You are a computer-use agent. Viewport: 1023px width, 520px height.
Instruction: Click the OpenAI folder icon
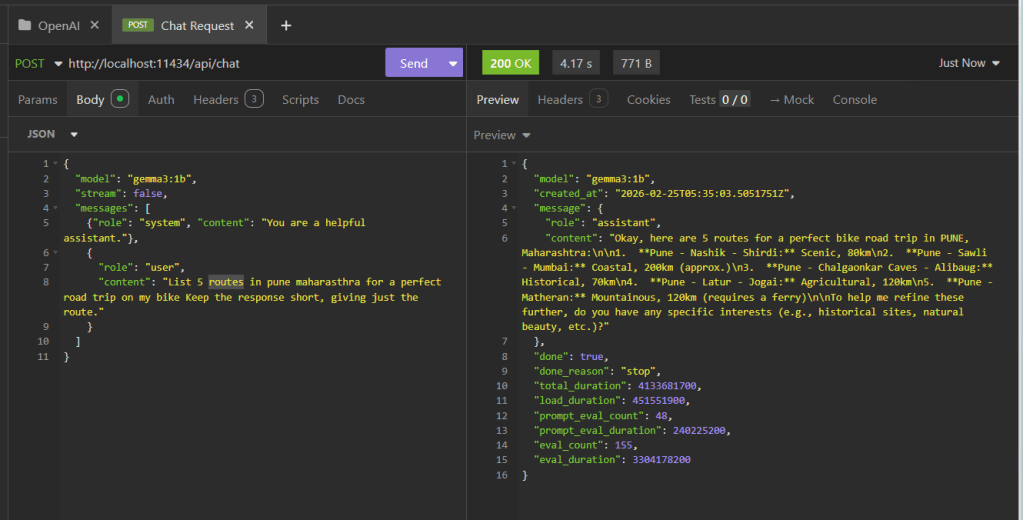pos(25,25)
